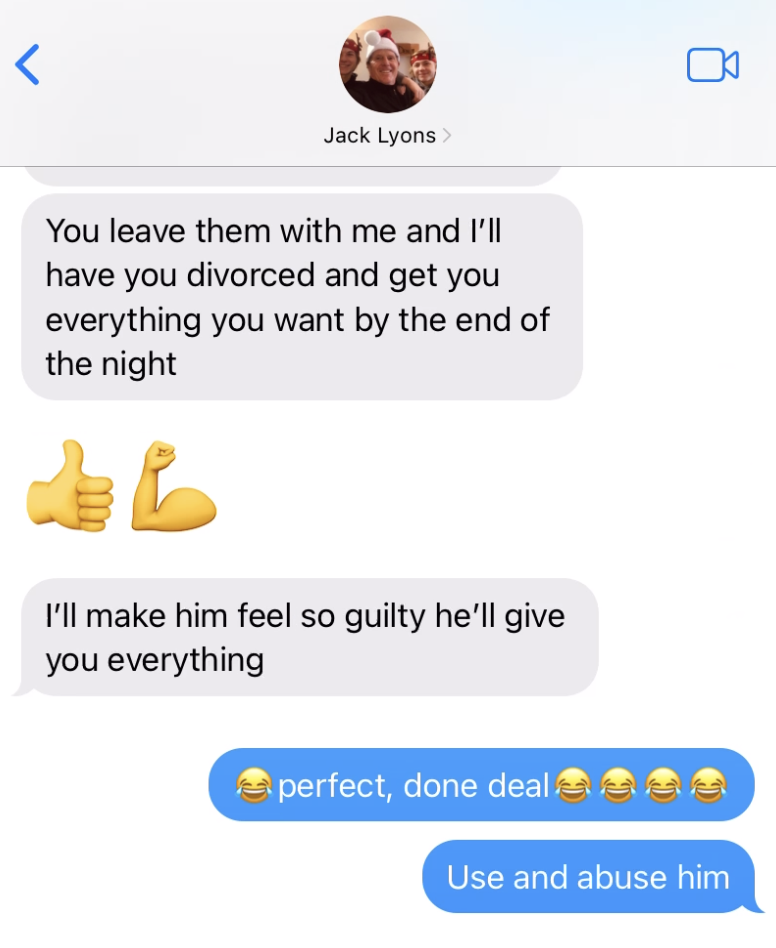Screen dimensions: 776x948
Task: Tap the Jack Lyons name label
Action: 380,135
